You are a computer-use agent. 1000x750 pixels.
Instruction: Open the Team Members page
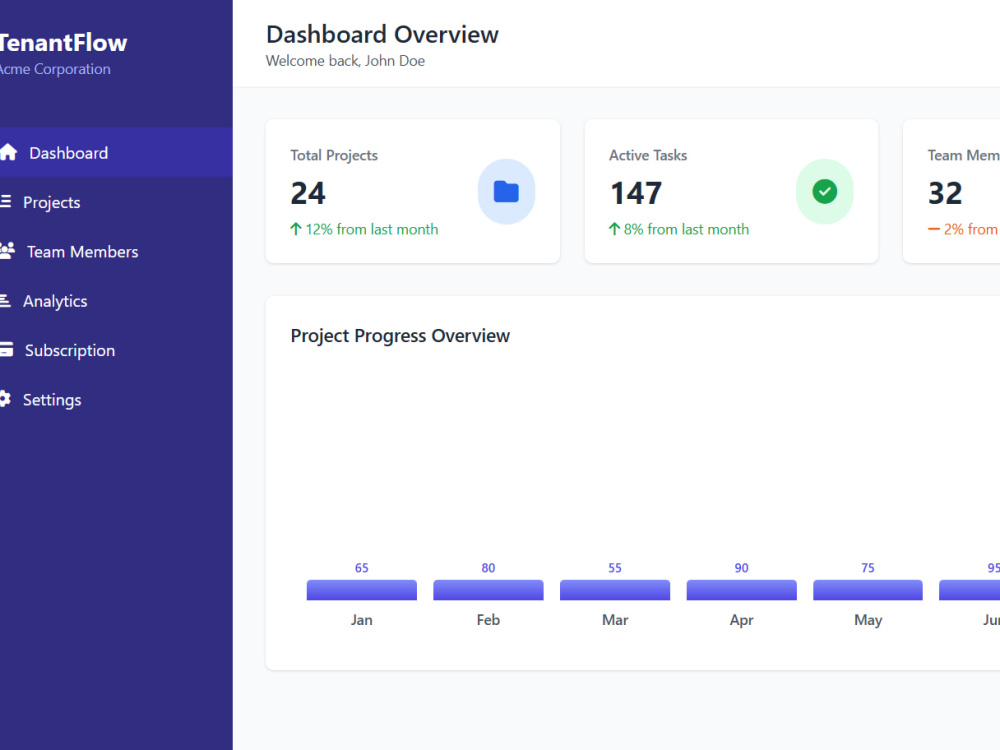click(116, 251)
